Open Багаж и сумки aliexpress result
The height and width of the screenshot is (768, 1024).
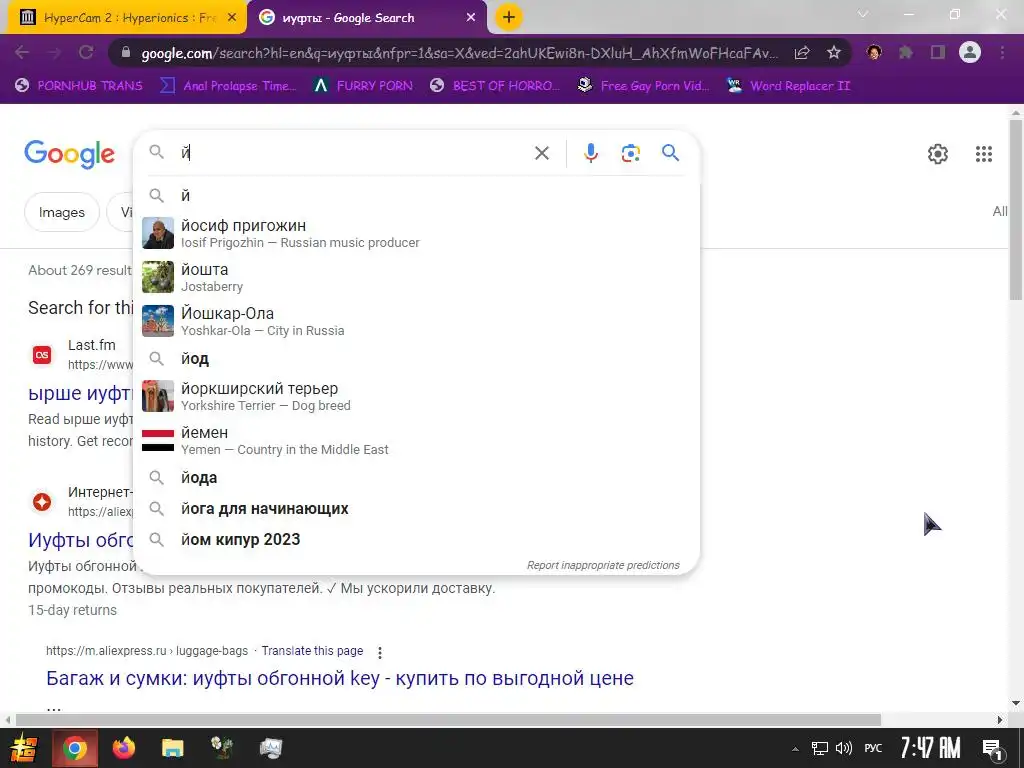(340, 678)
